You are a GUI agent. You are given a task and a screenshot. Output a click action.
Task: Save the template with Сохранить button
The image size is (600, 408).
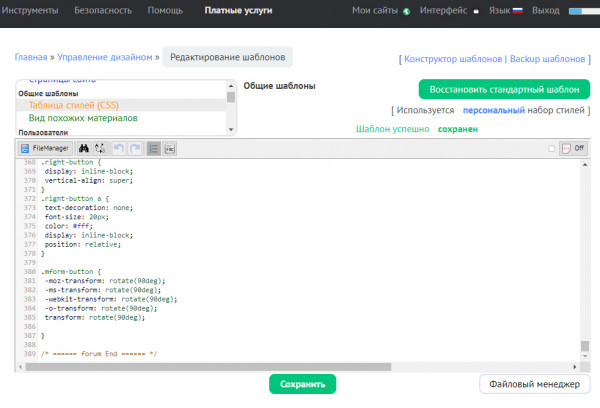tap(302, 384)
